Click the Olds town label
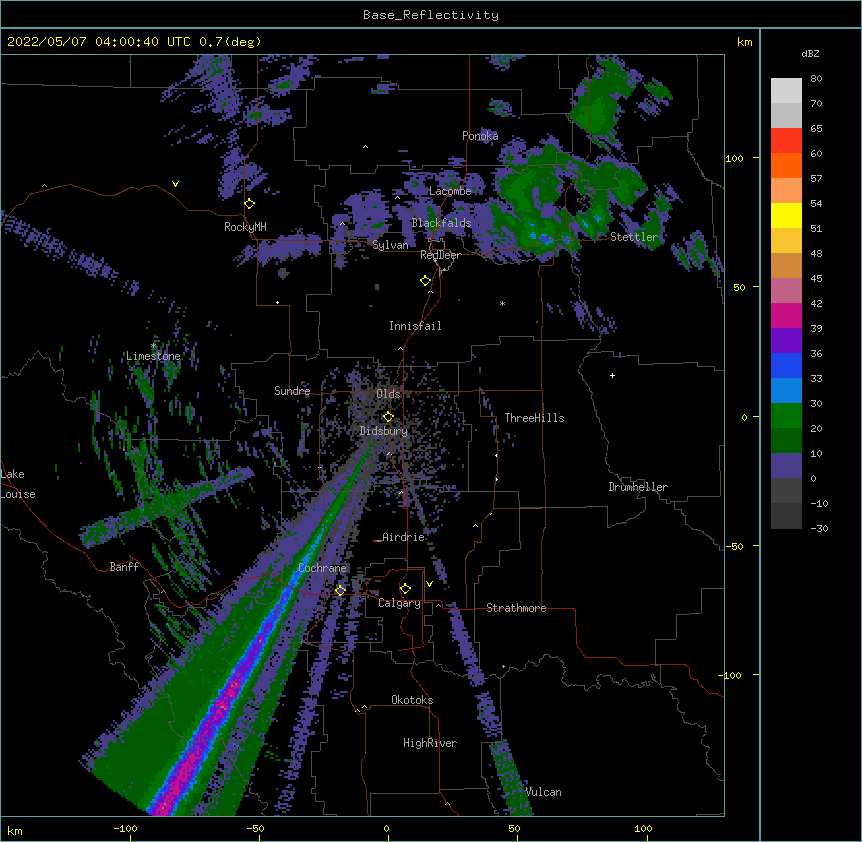Screen dimensions: 862x842 388,394
